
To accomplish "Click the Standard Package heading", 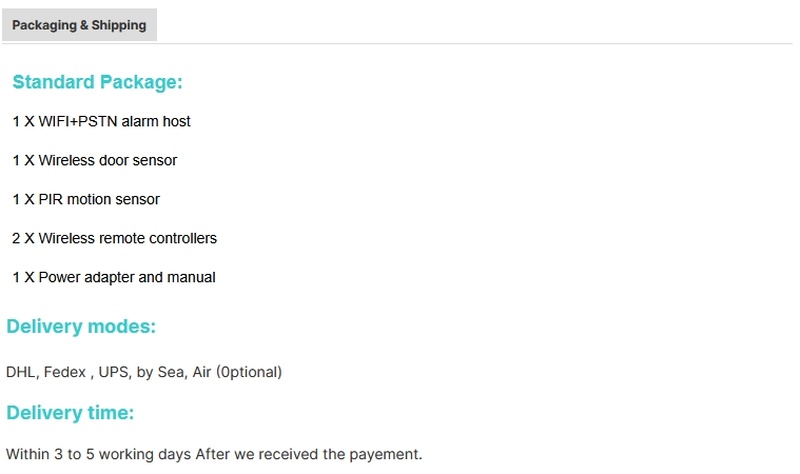I will pyautogui.click(x=97, y=82).
